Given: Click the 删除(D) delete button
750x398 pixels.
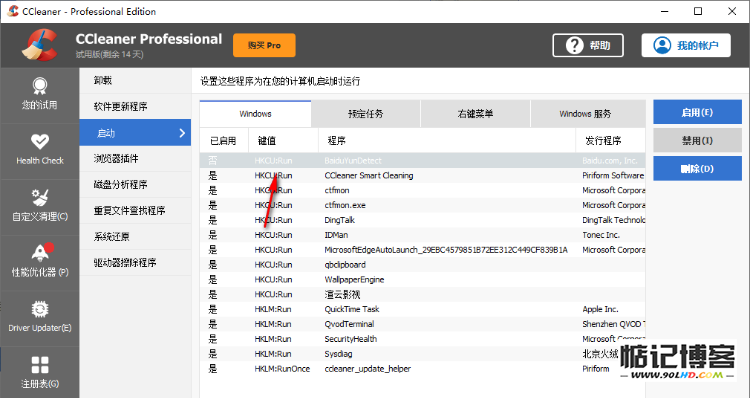Looking at the screenshot, I should coord(697,168).
